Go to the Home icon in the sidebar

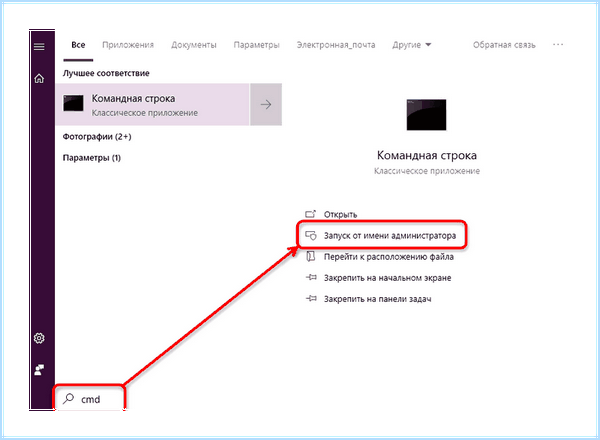[39, 78]
